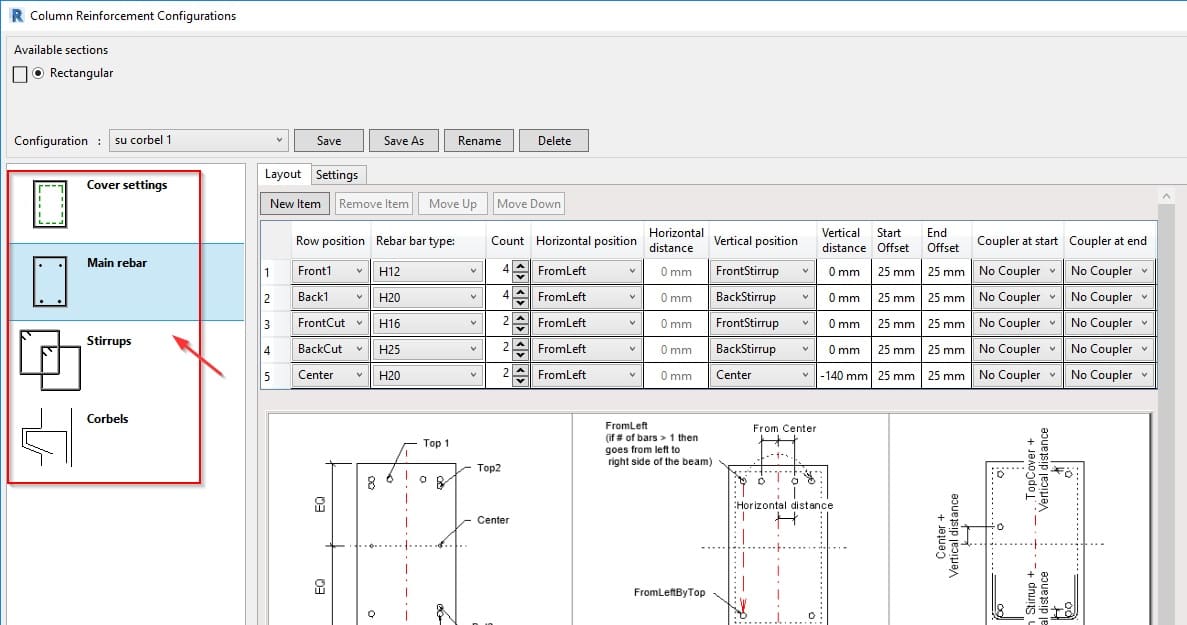
Task: Click the Remove Item button
Action: point(374,204)
